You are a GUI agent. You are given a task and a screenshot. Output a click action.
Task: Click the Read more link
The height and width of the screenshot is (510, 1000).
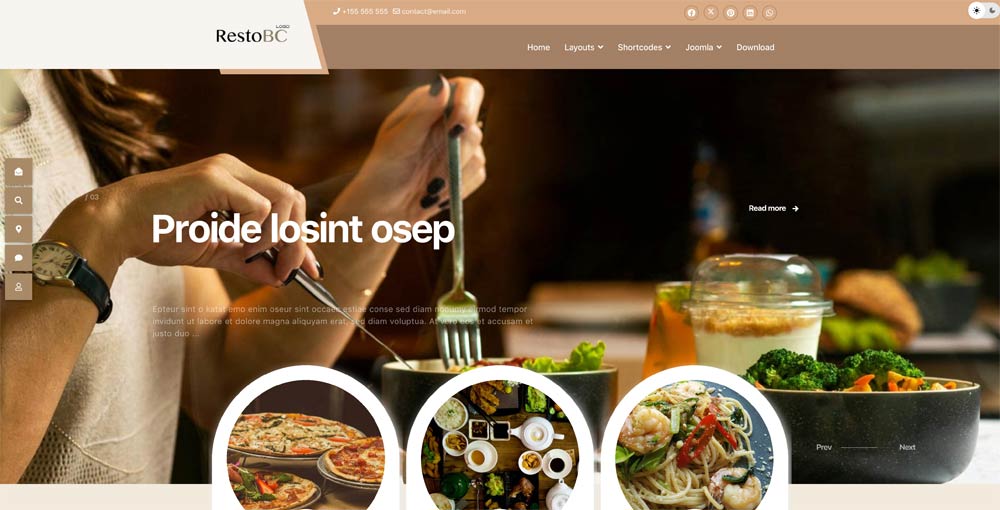(x=773, y=208)
